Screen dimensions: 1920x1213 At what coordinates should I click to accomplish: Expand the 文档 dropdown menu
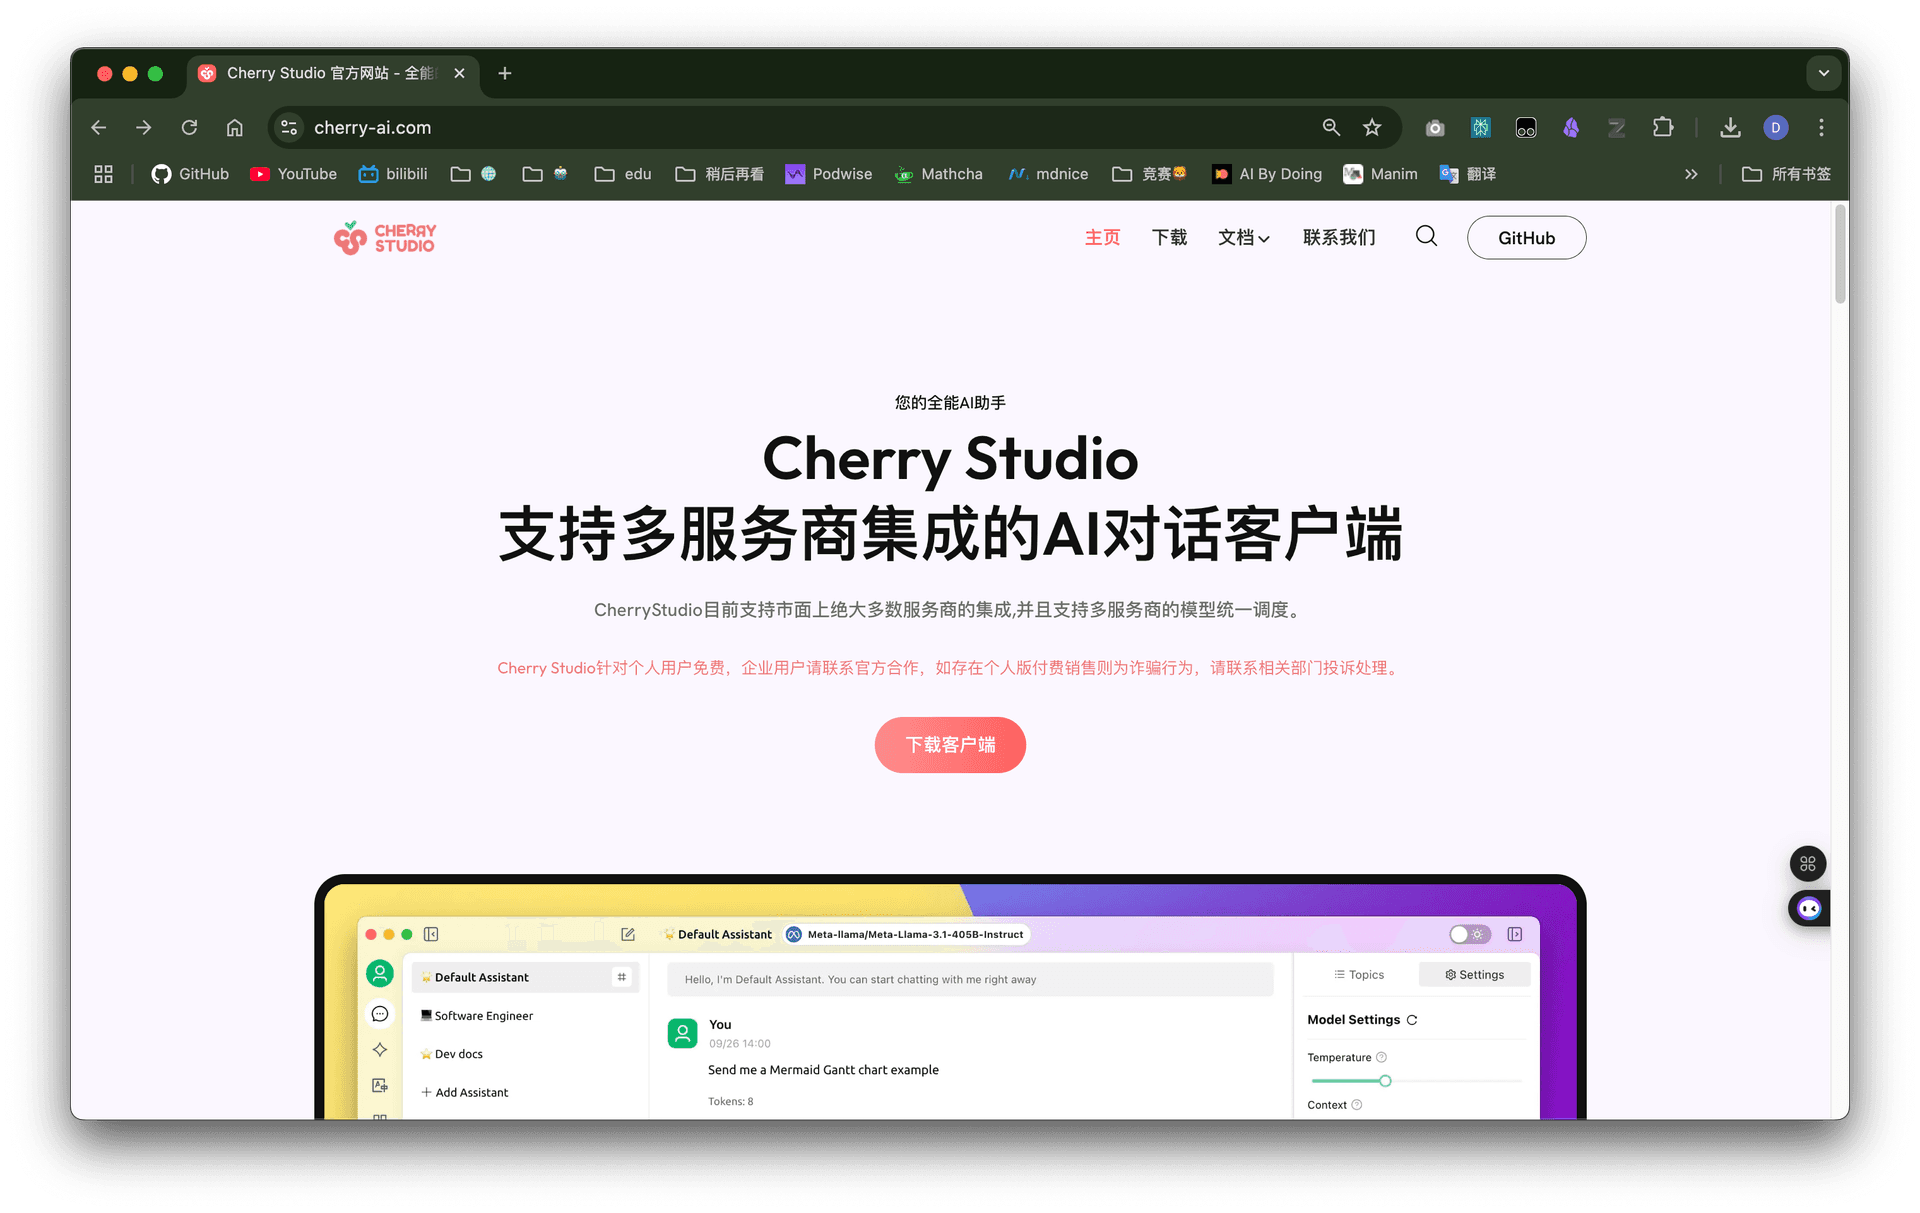pos(1243,237)
